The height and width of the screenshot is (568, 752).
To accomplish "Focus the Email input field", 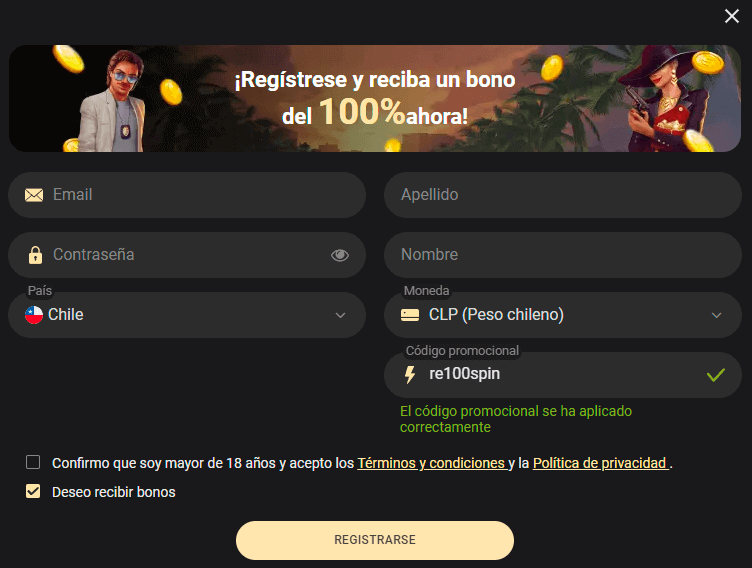I will coord(187,195).
